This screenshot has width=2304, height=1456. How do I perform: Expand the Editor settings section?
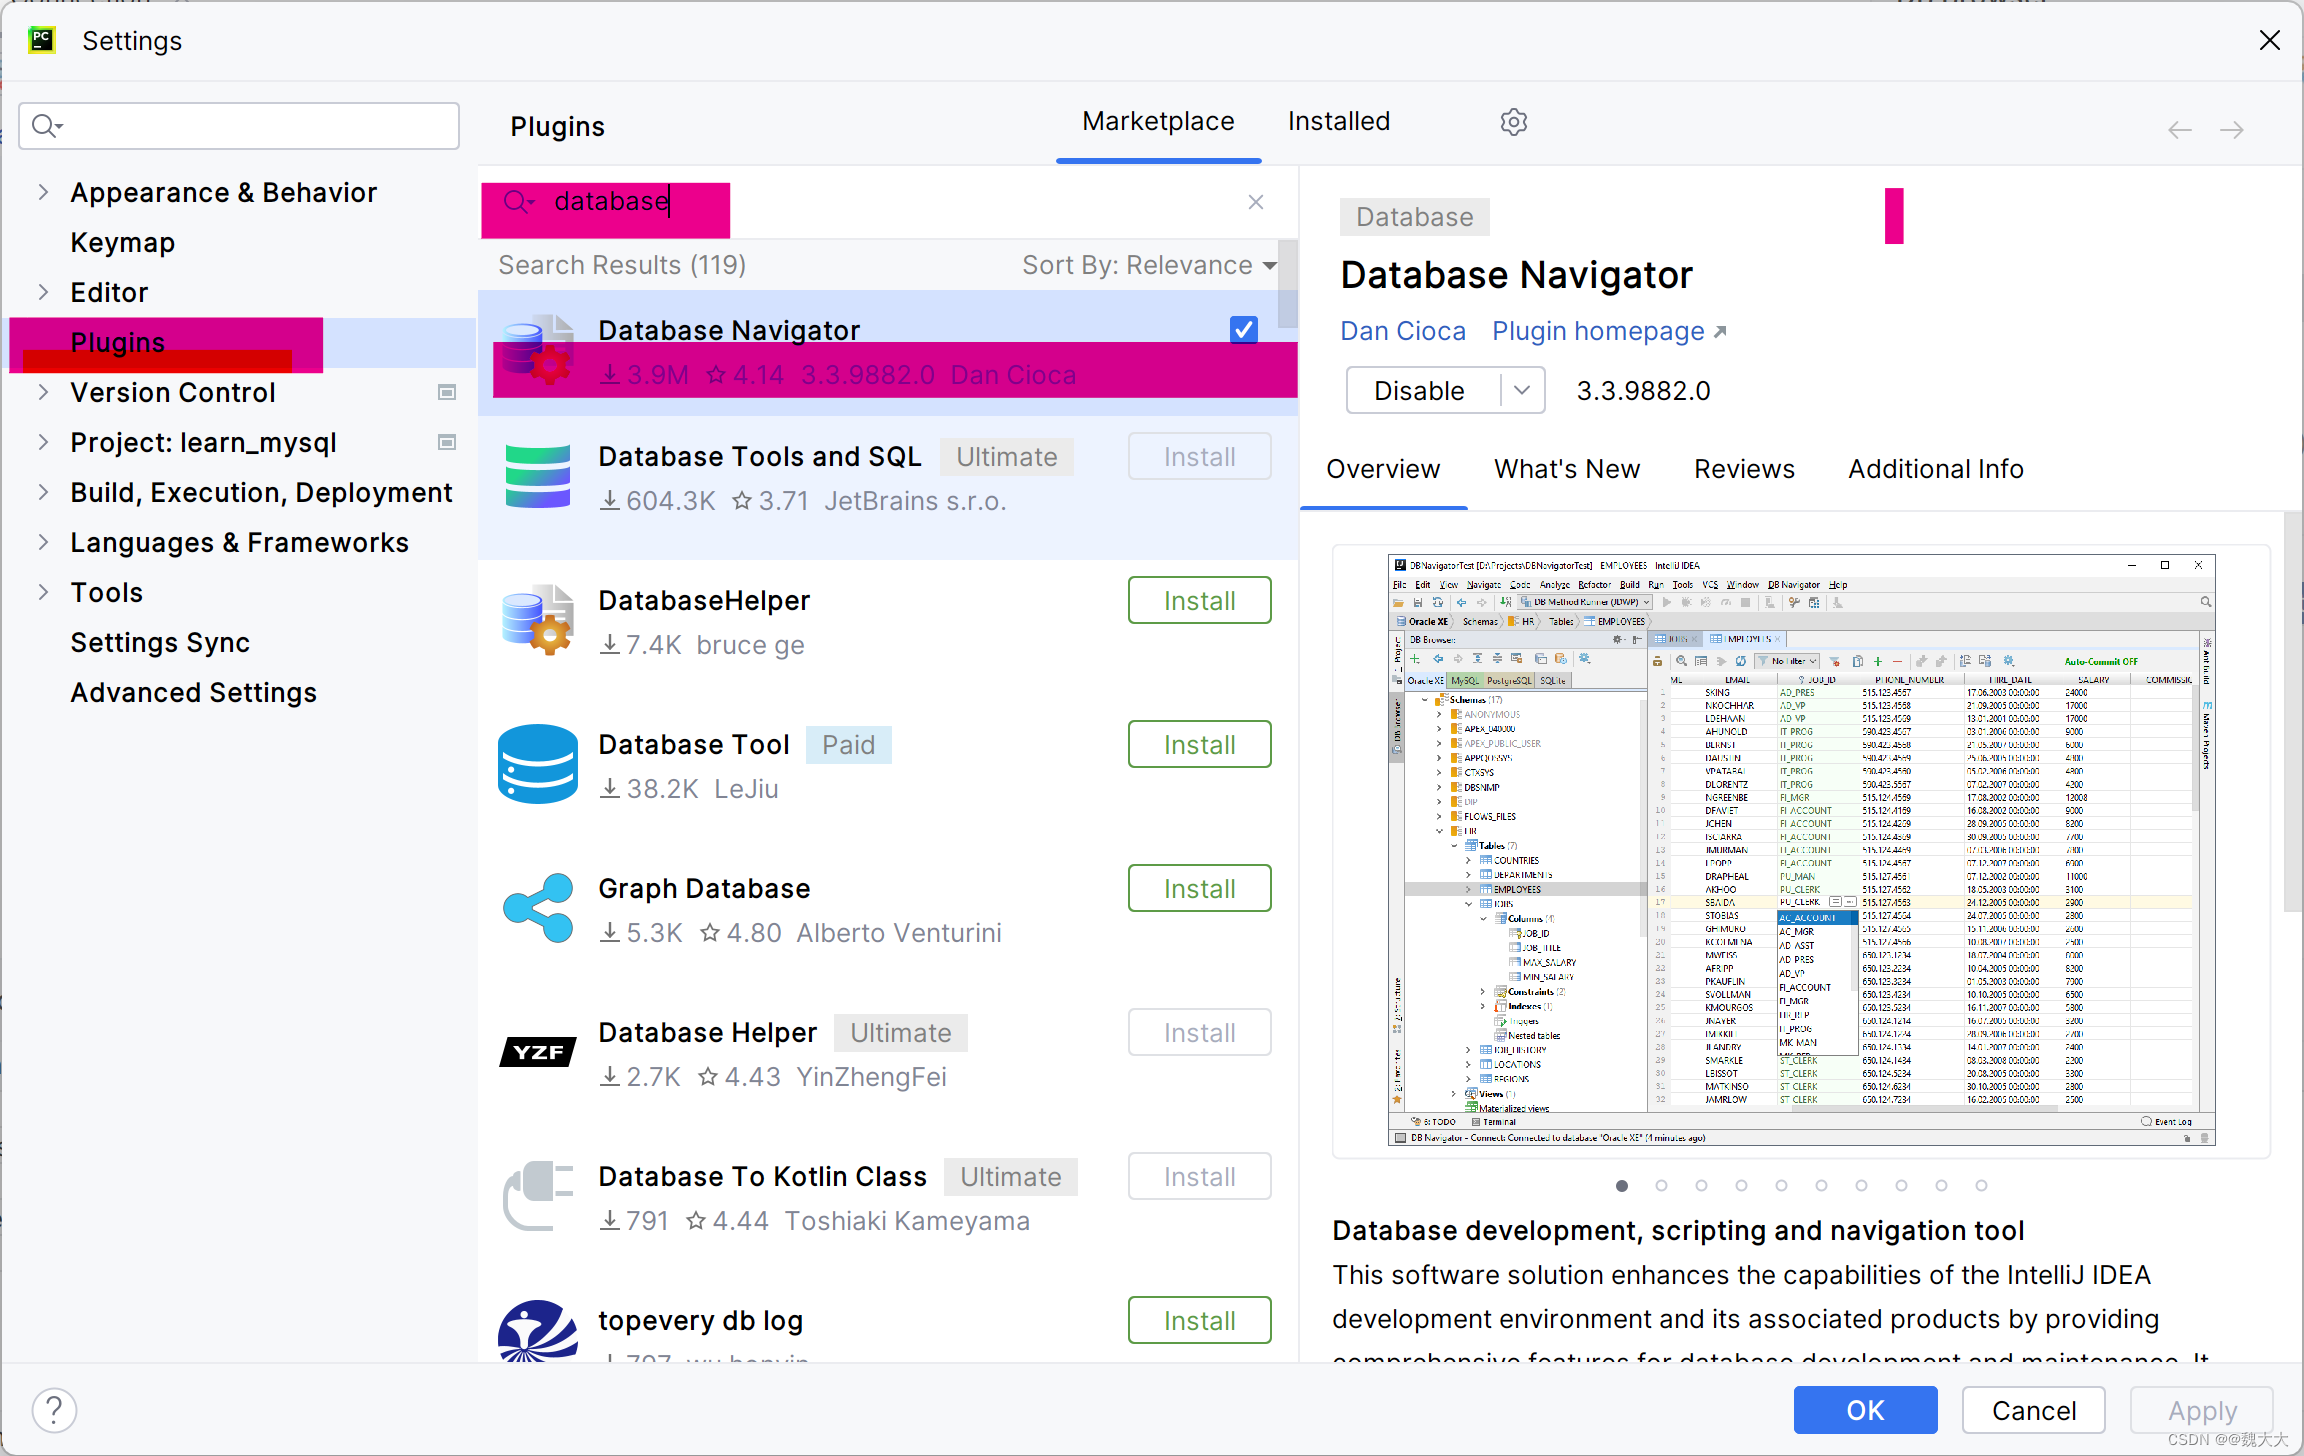[43, 292]
